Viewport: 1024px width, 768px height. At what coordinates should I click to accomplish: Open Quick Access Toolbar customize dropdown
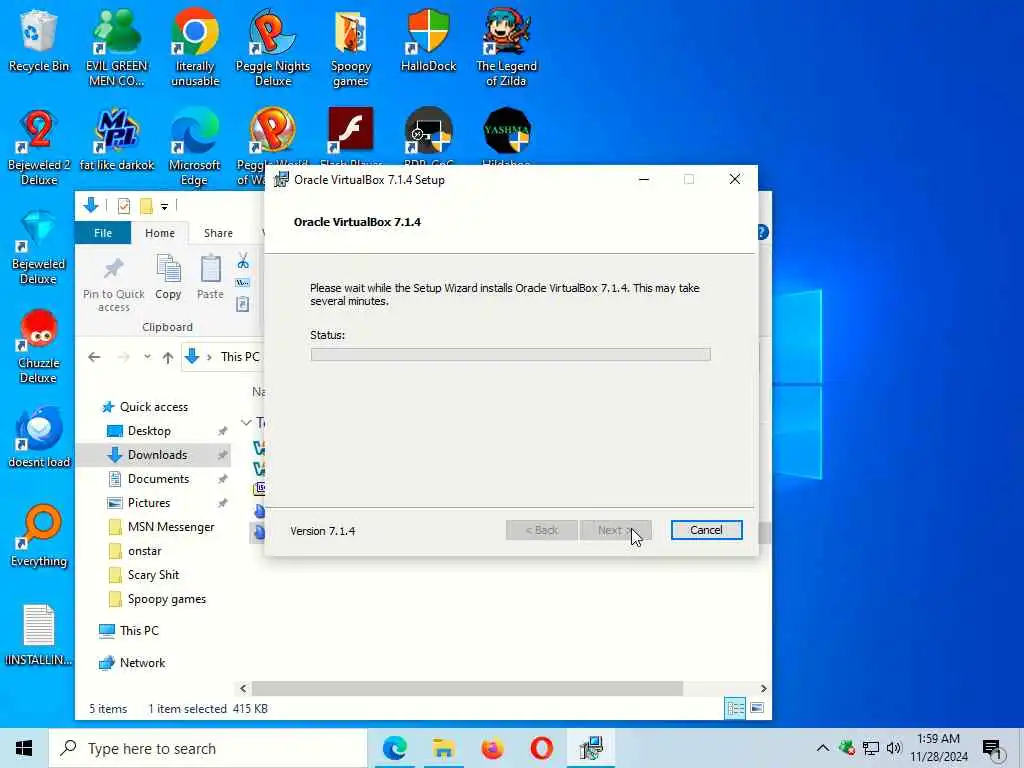pos(165,206)
